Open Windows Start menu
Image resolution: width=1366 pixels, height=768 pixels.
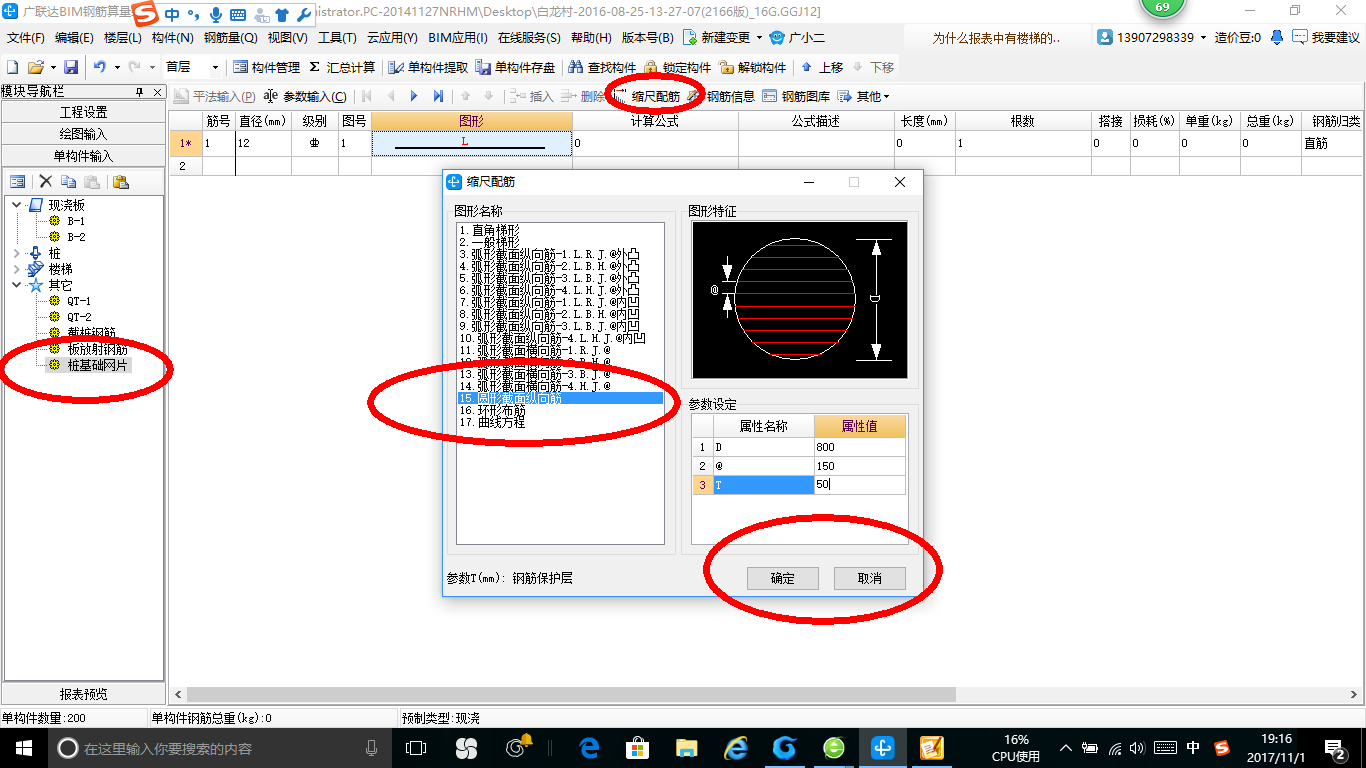tap(24, 747)
